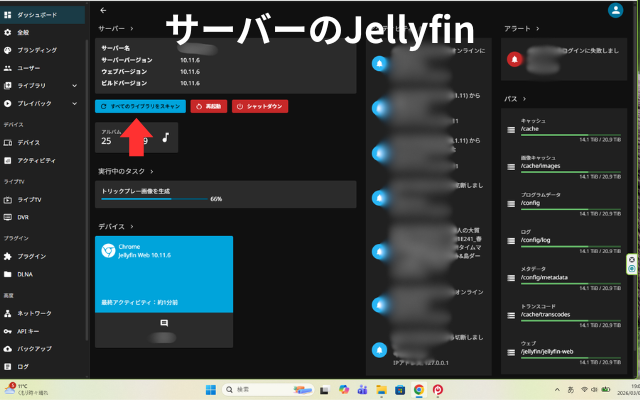
Task: Click the Windows Start button in taskbar
Action: tap(211, 389)
